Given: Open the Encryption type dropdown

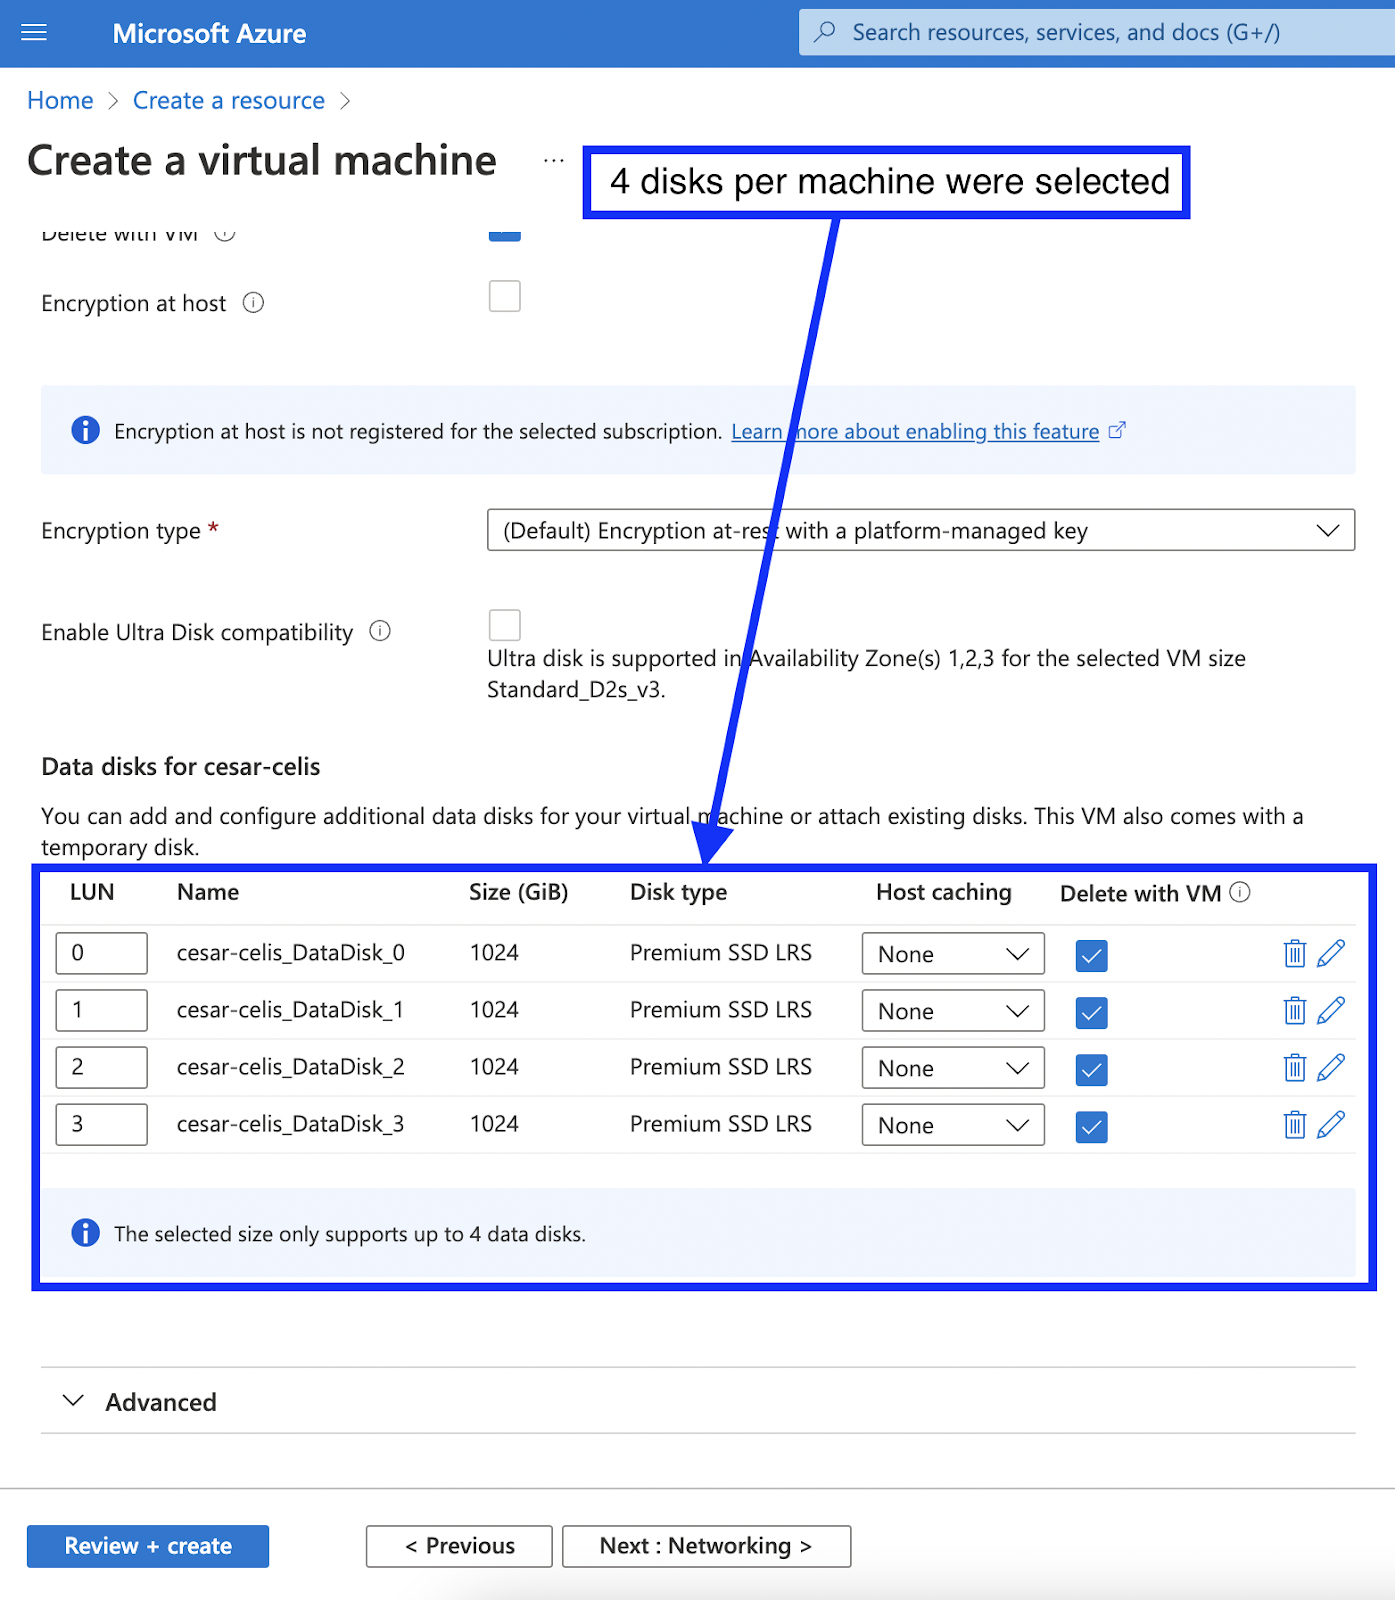Looking at the screenshot, I should tap(920, 530).
